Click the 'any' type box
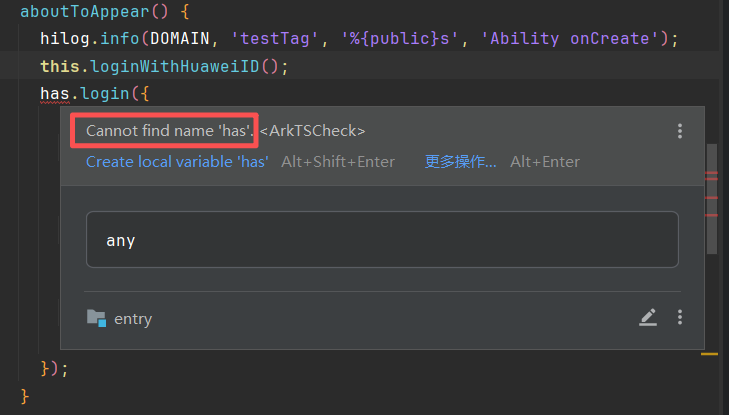Image resolution: width=729 pixels, height=415 pixels. pos(382,239)
